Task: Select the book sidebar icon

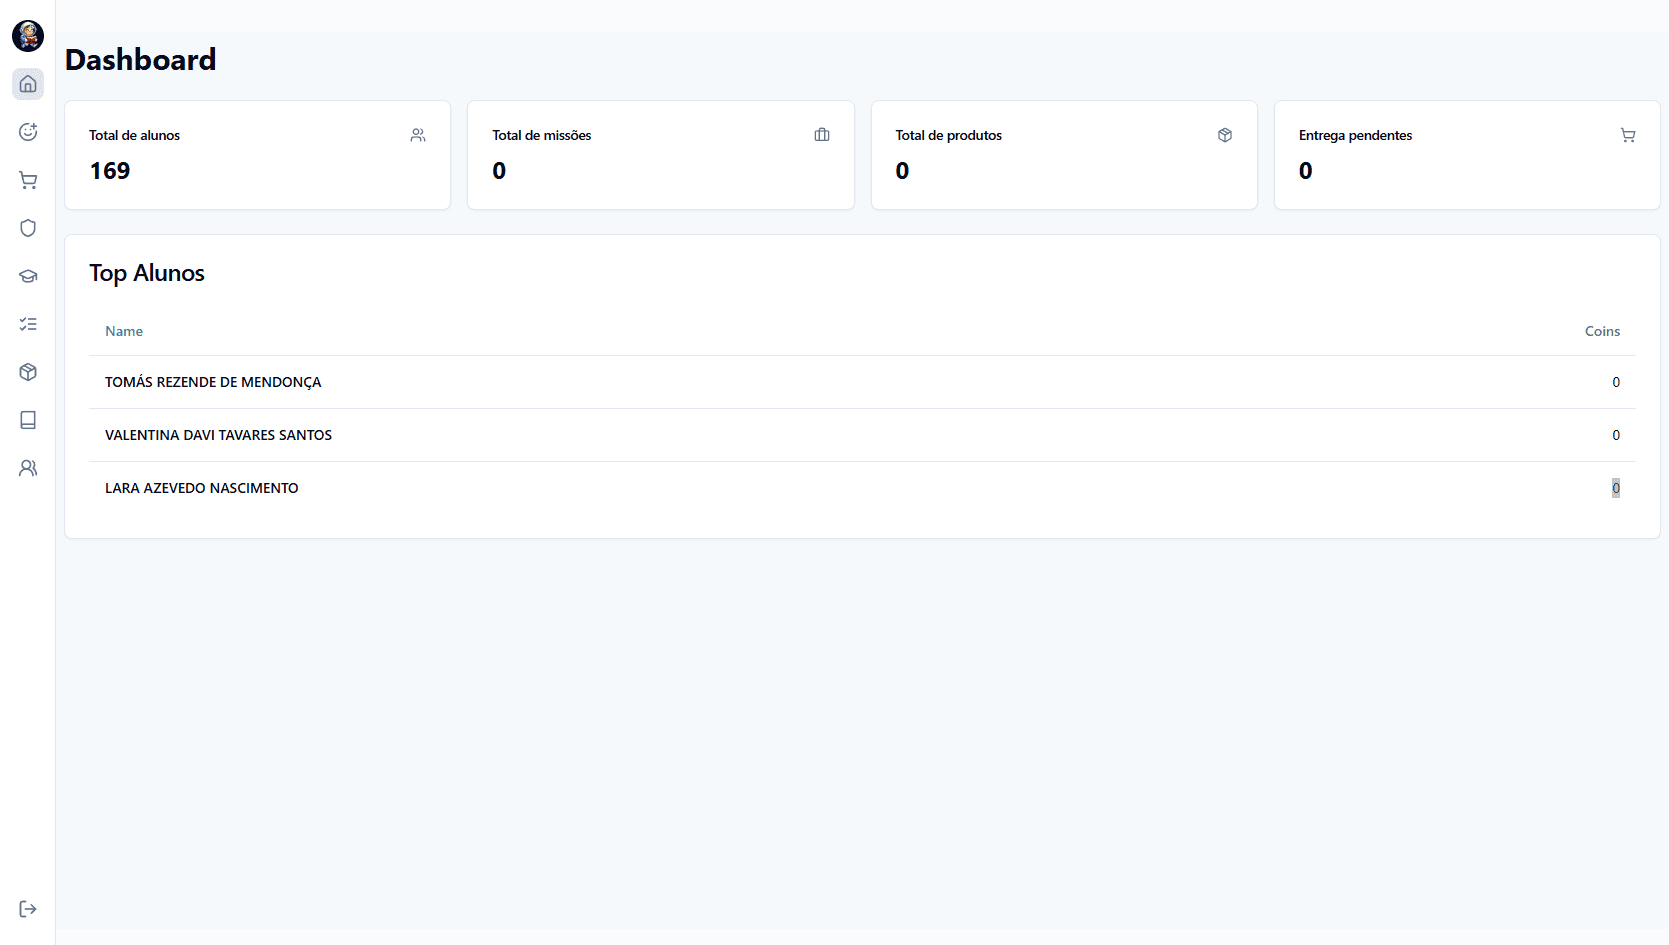Action: (x=28, y=420)
